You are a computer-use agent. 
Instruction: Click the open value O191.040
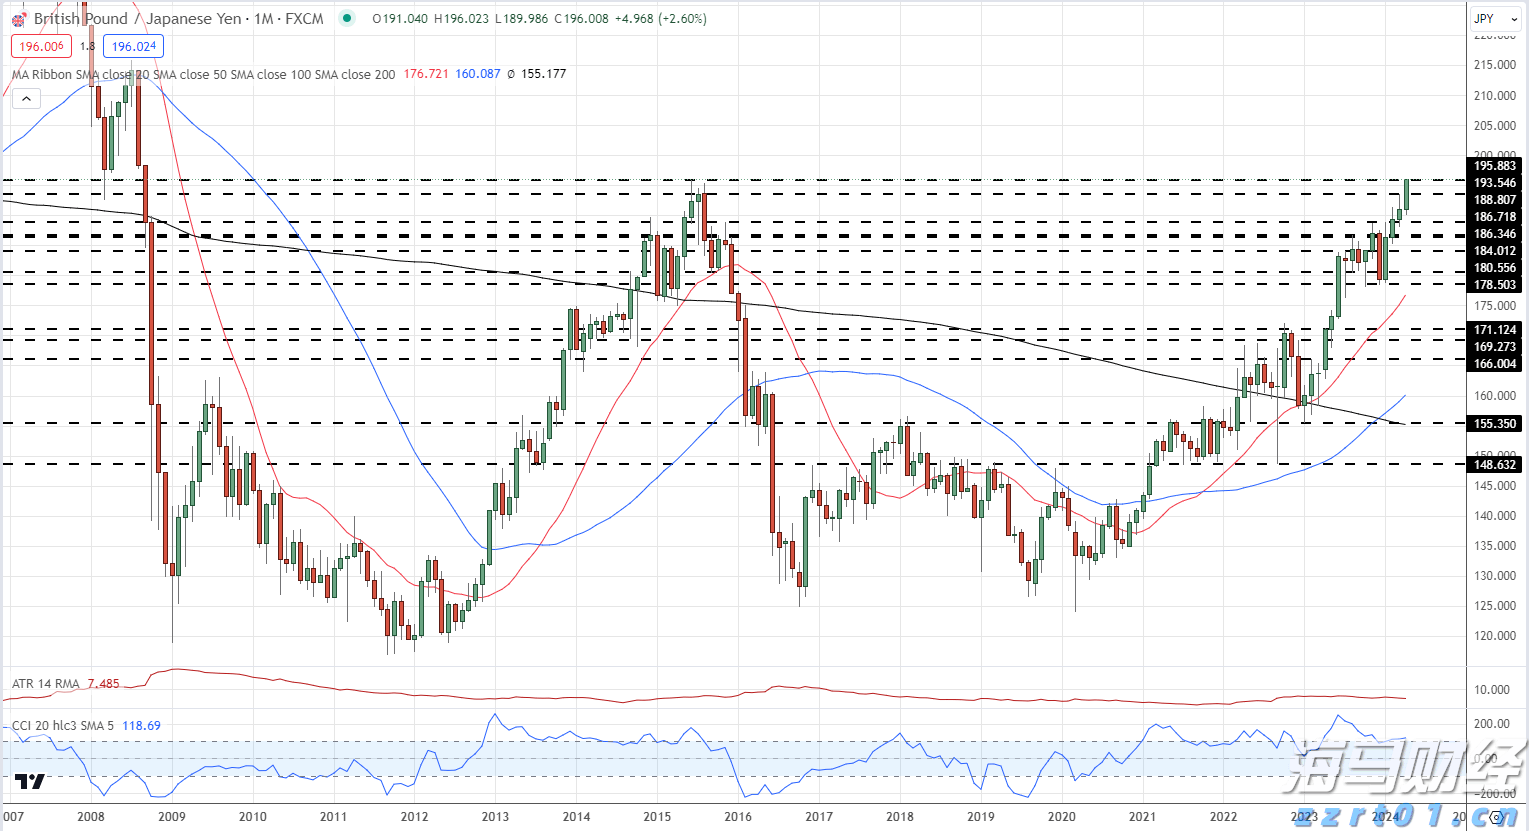(400, 19)
